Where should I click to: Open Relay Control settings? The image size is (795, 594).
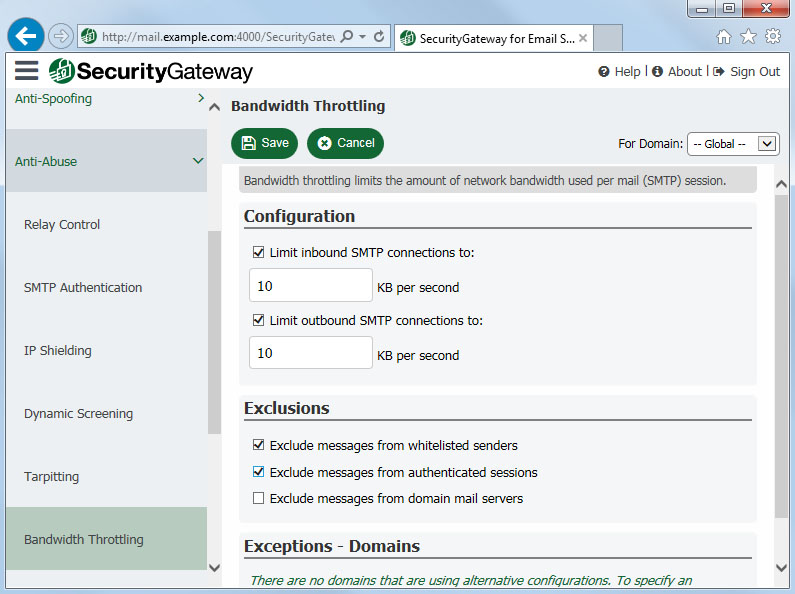point(106,224)
